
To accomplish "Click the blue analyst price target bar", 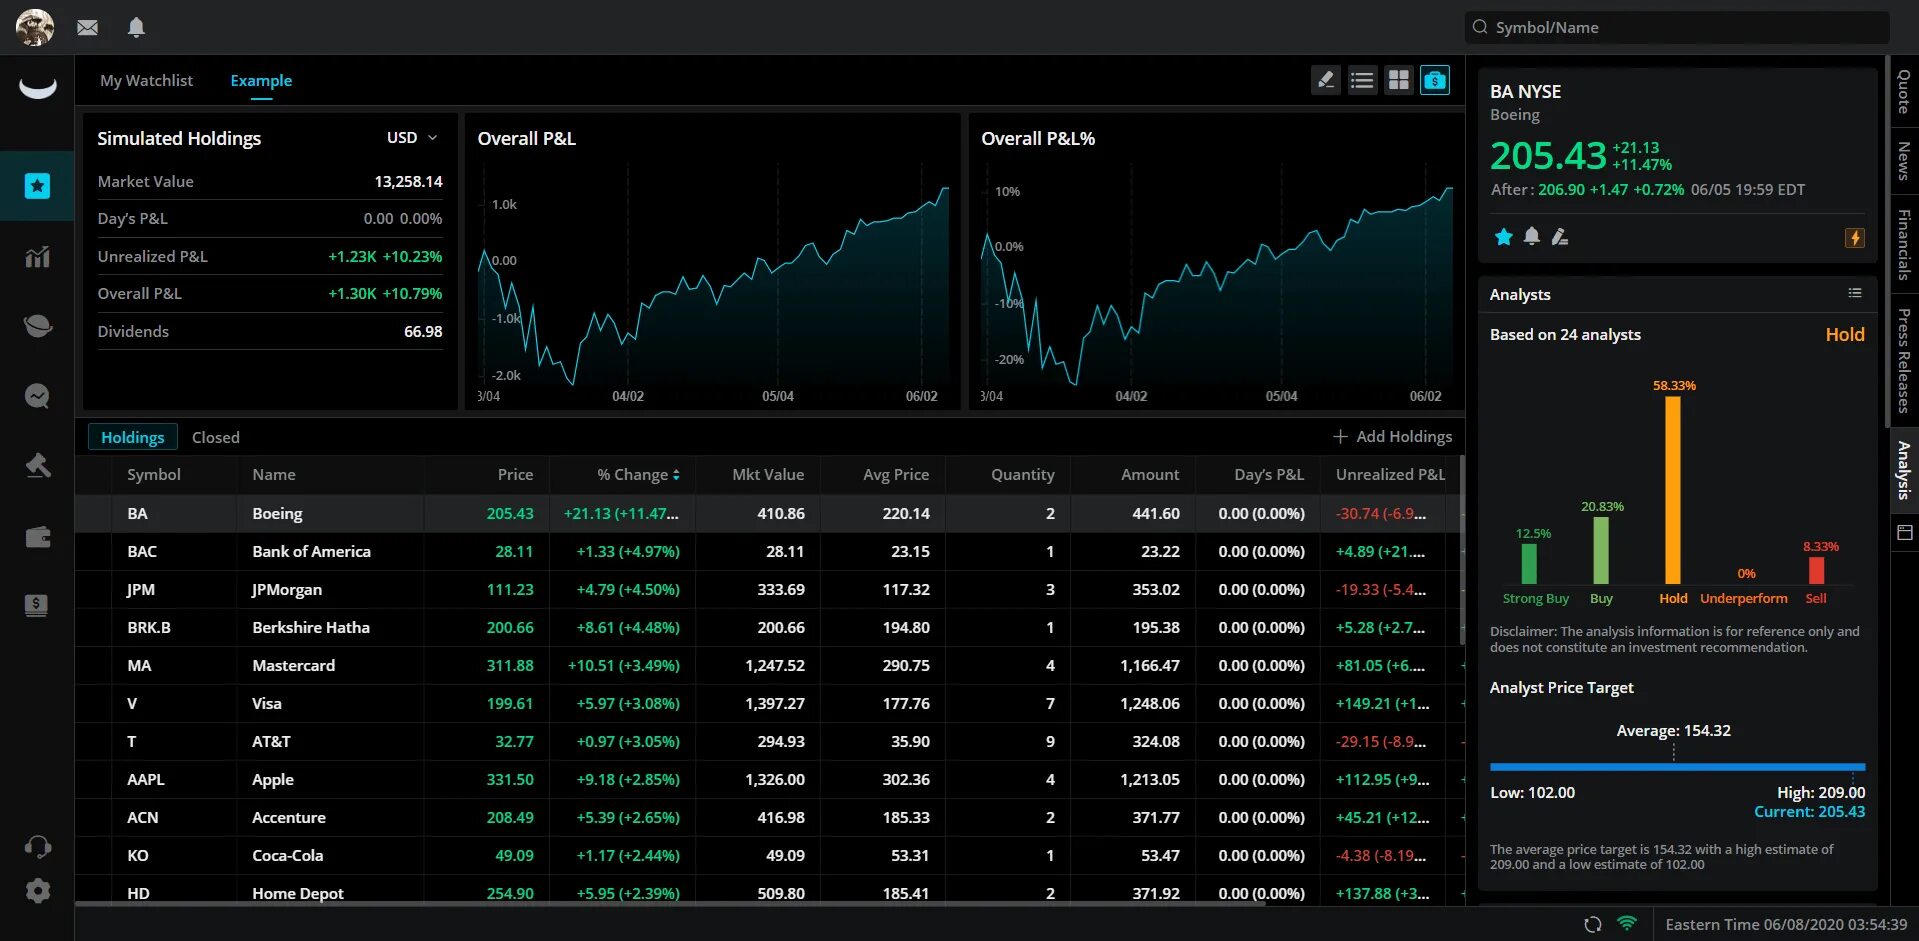I will pos(1677,767).
